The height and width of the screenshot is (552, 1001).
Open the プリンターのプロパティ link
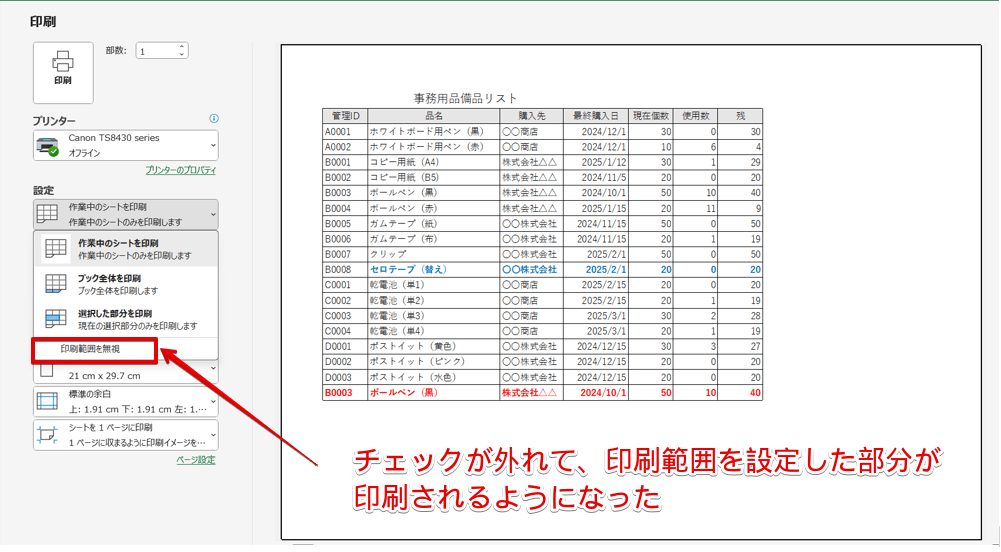click(181, 170)
